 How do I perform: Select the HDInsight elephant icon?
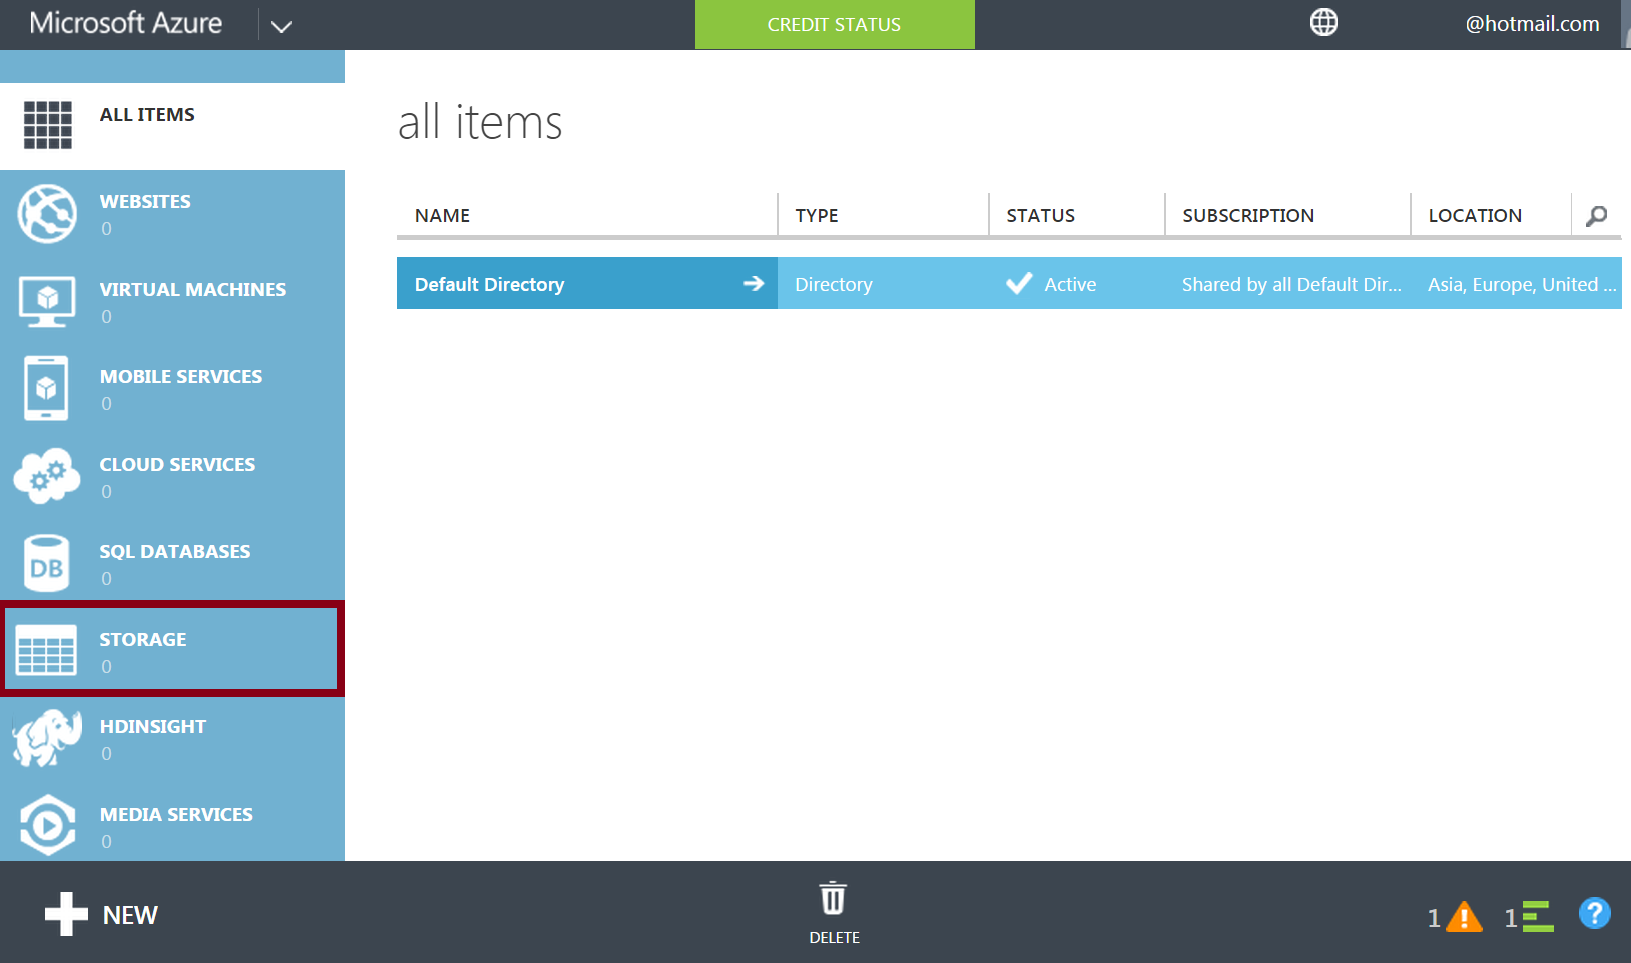pos(47,739)
